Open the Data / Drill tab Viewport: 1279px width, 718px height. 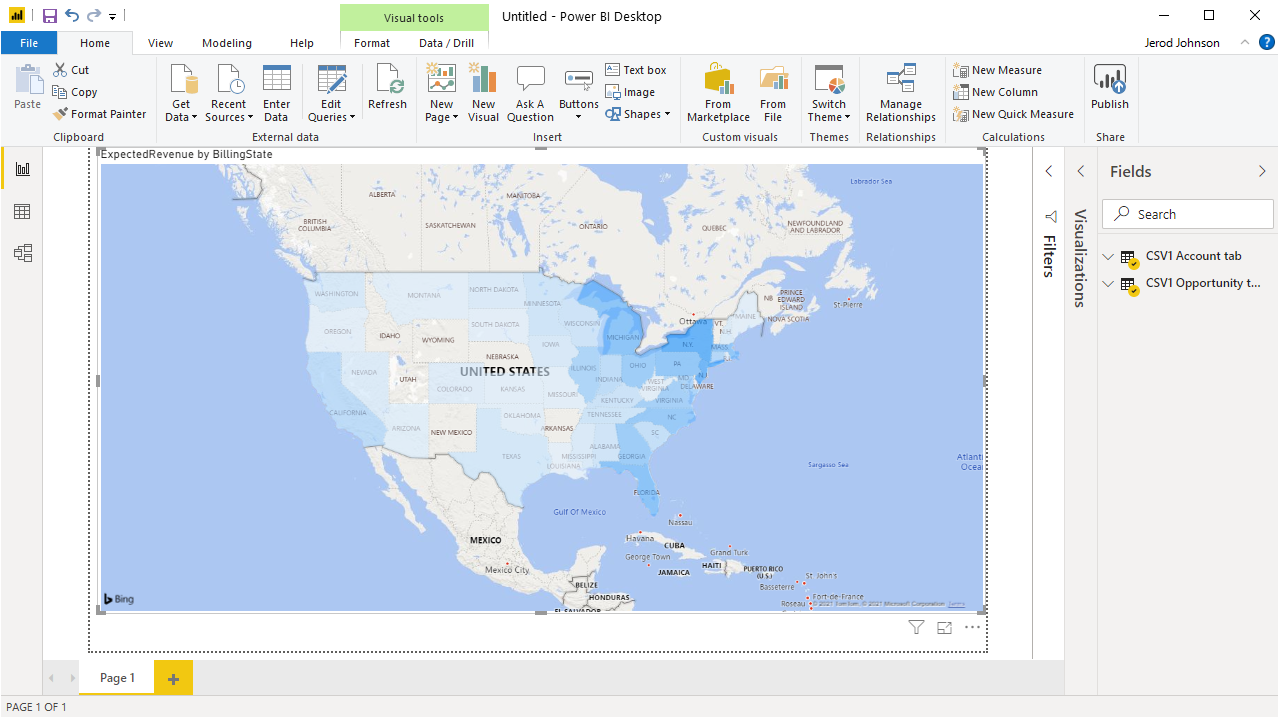[x=446, y=43]
